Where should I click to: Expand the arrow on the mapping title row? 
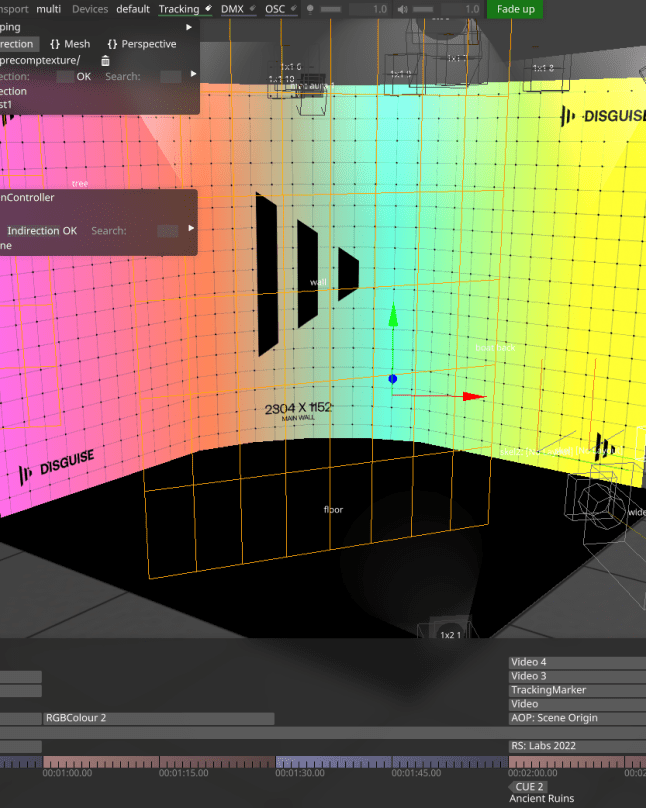click(189, 27)
